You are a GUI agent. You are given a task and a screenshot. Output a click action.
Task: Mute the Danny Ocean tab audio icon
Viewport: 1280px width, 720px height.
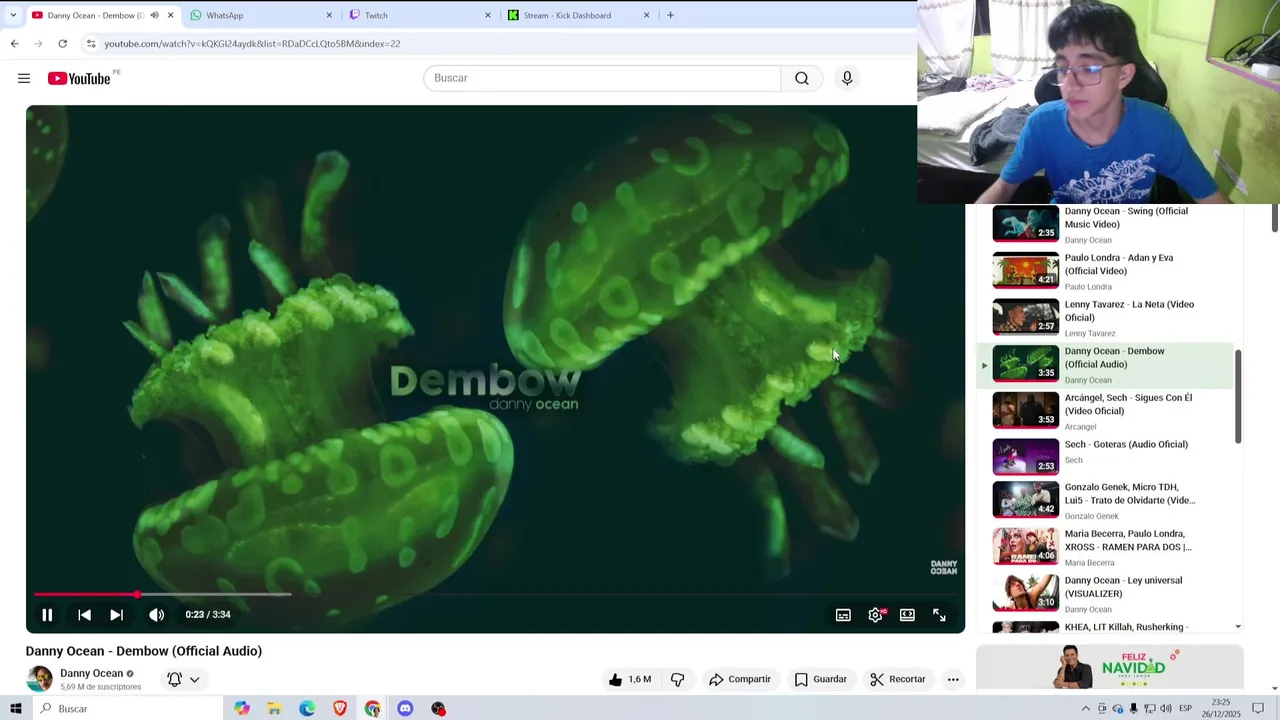coord(154,15)
